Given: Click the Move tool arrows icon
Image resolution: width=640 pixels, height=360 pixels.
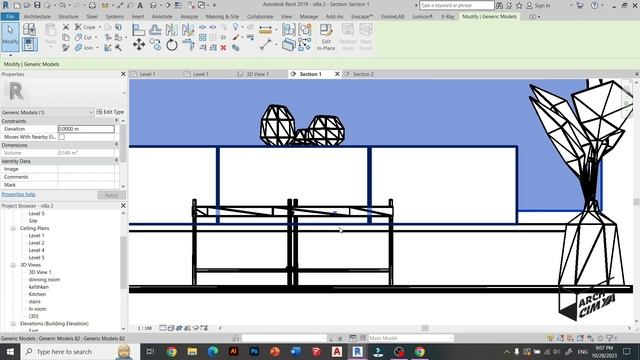Looking at the screenshot, I should tap(139, 44).
